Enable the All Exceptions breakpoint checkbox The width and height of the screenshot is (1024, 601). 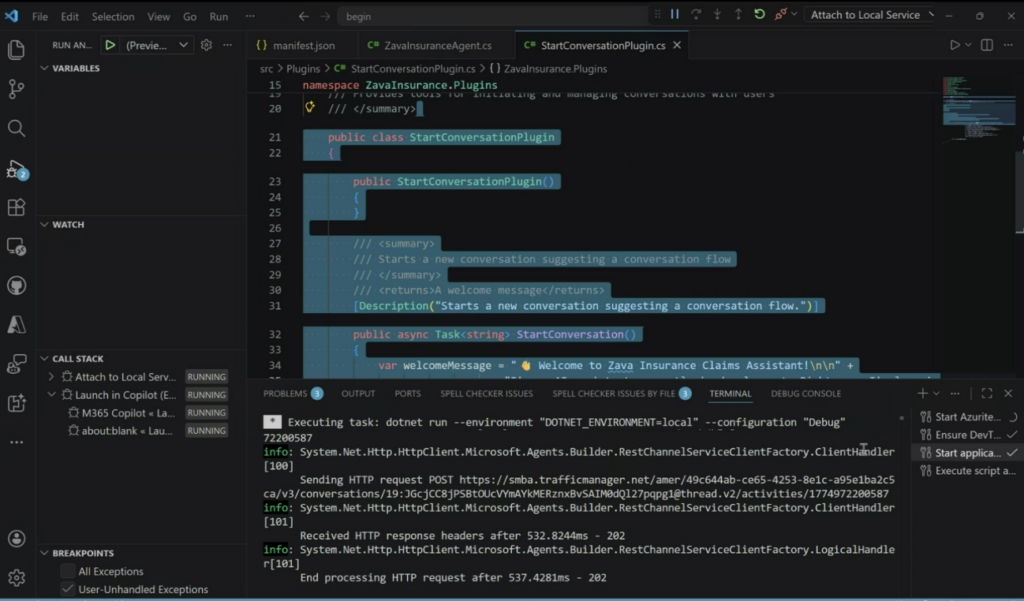(67, 571)
